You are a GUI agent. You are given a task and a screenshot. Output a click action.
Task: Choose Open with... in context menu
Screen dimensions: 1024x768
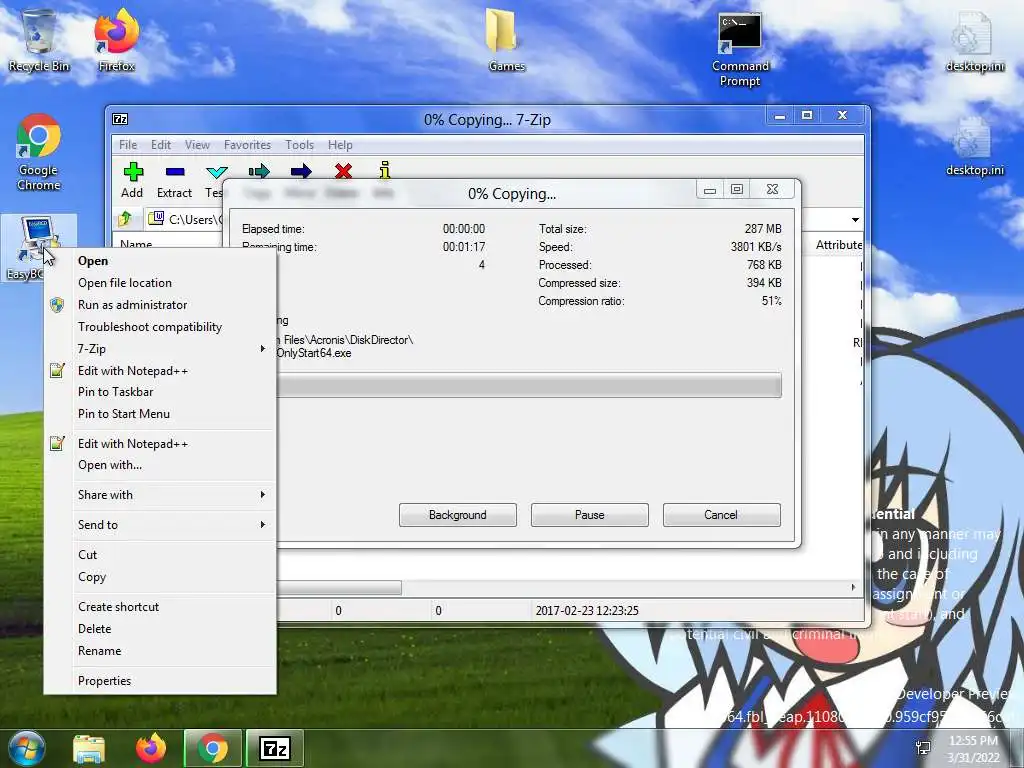pos(160,465)
